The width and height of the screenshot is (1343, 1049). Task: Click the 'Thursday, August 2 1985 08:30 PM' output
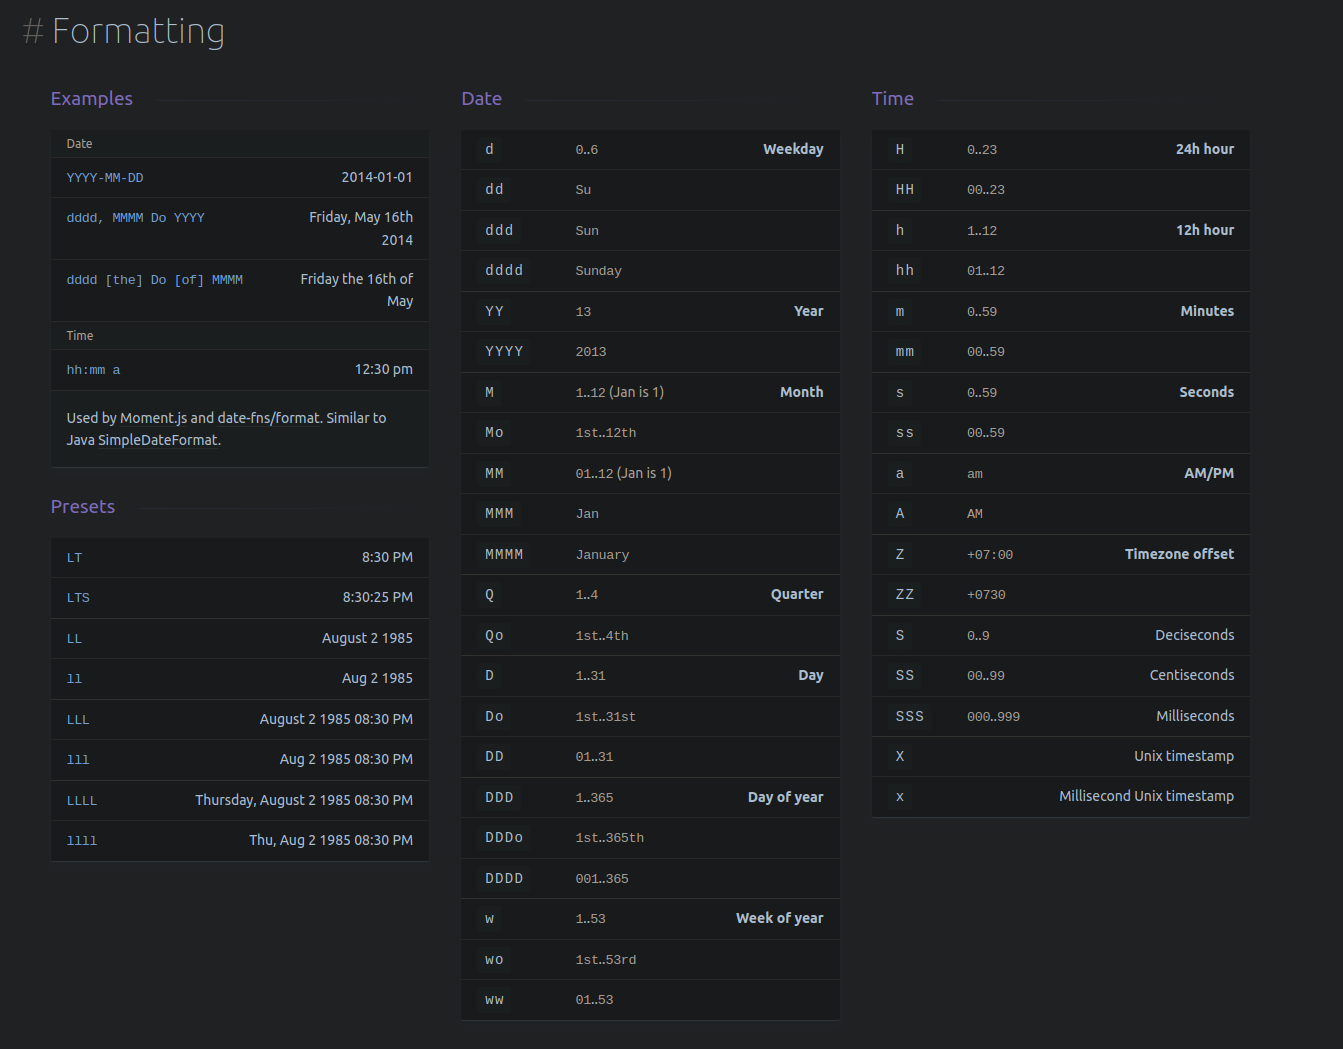303,800
